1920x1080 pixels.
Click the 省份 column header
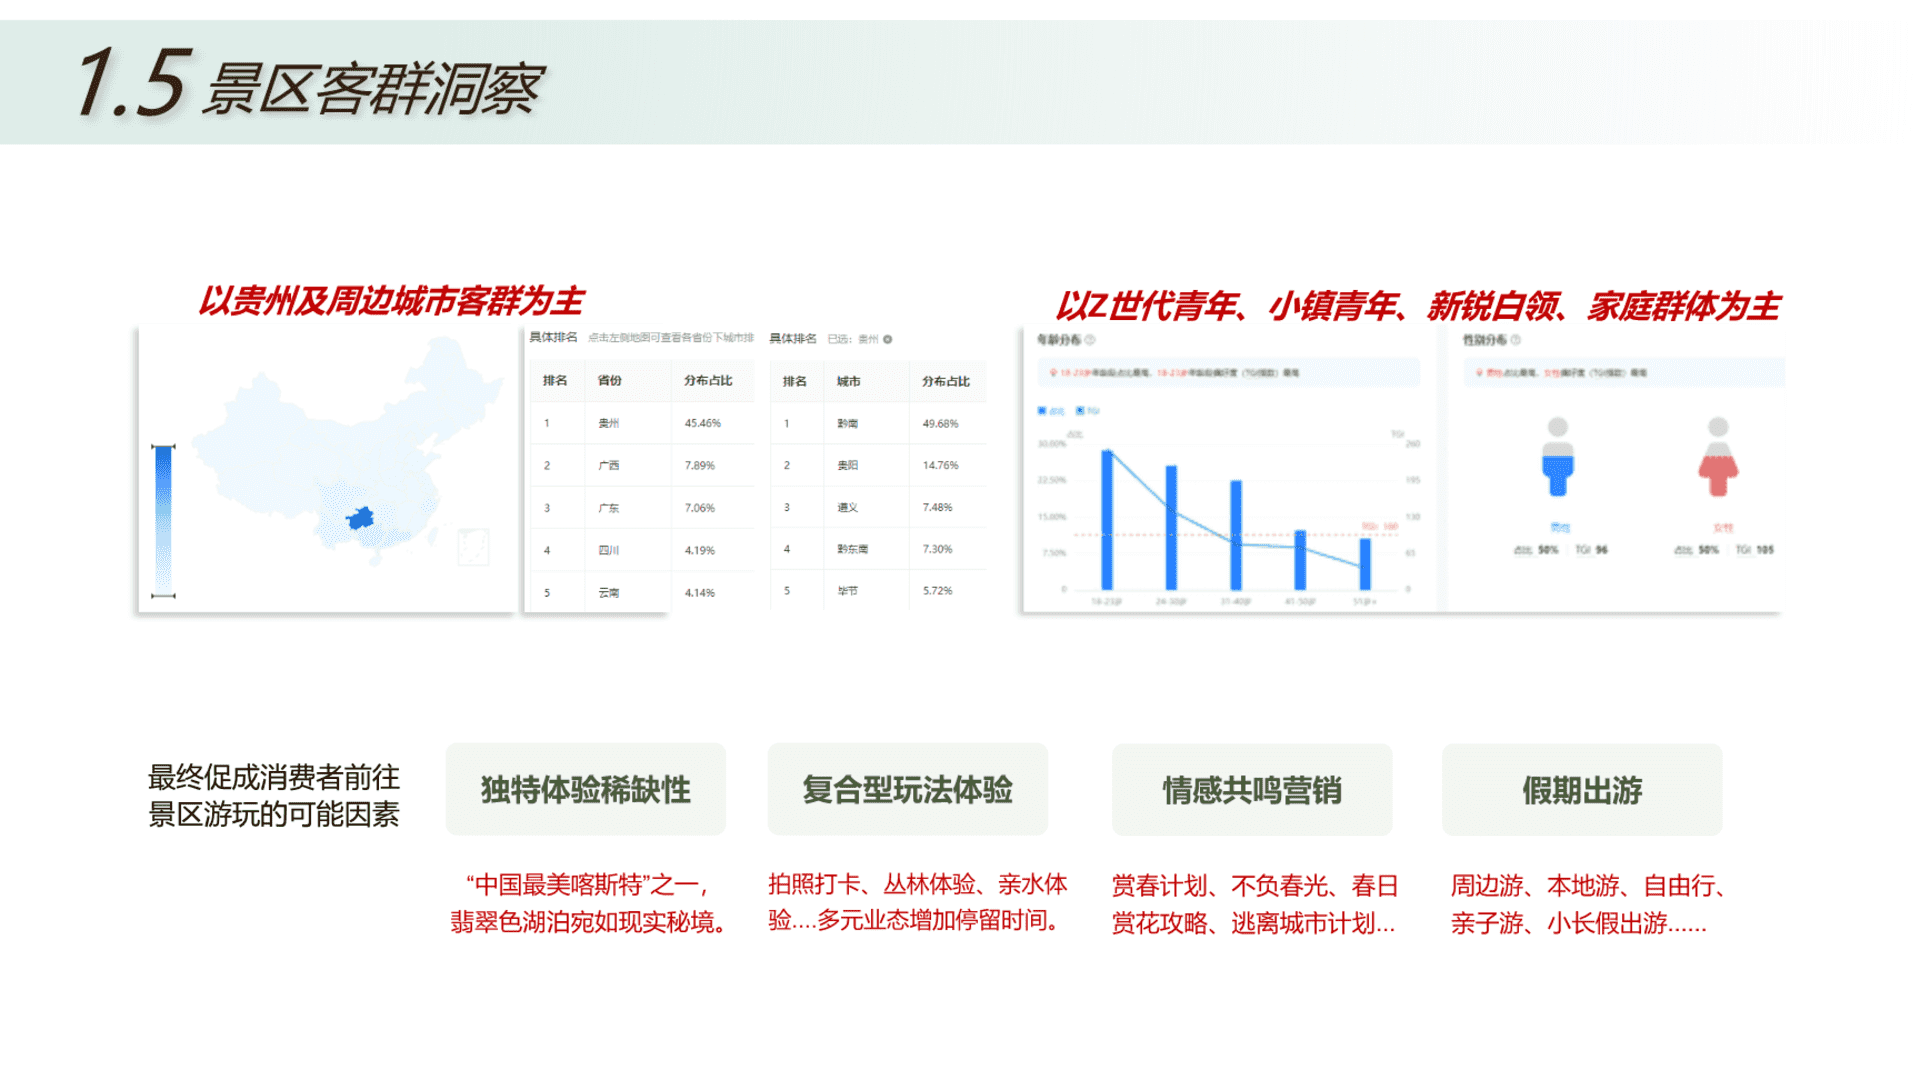[x=609, y=381]
